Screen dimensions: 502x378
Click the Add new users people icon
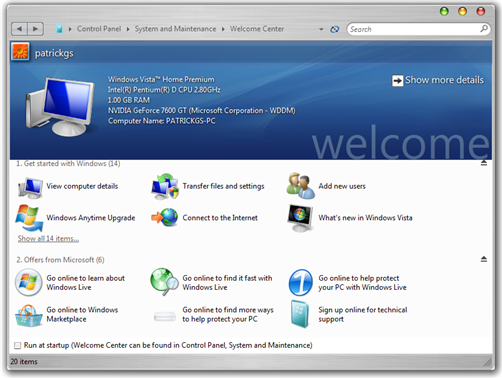pos(300,186)
